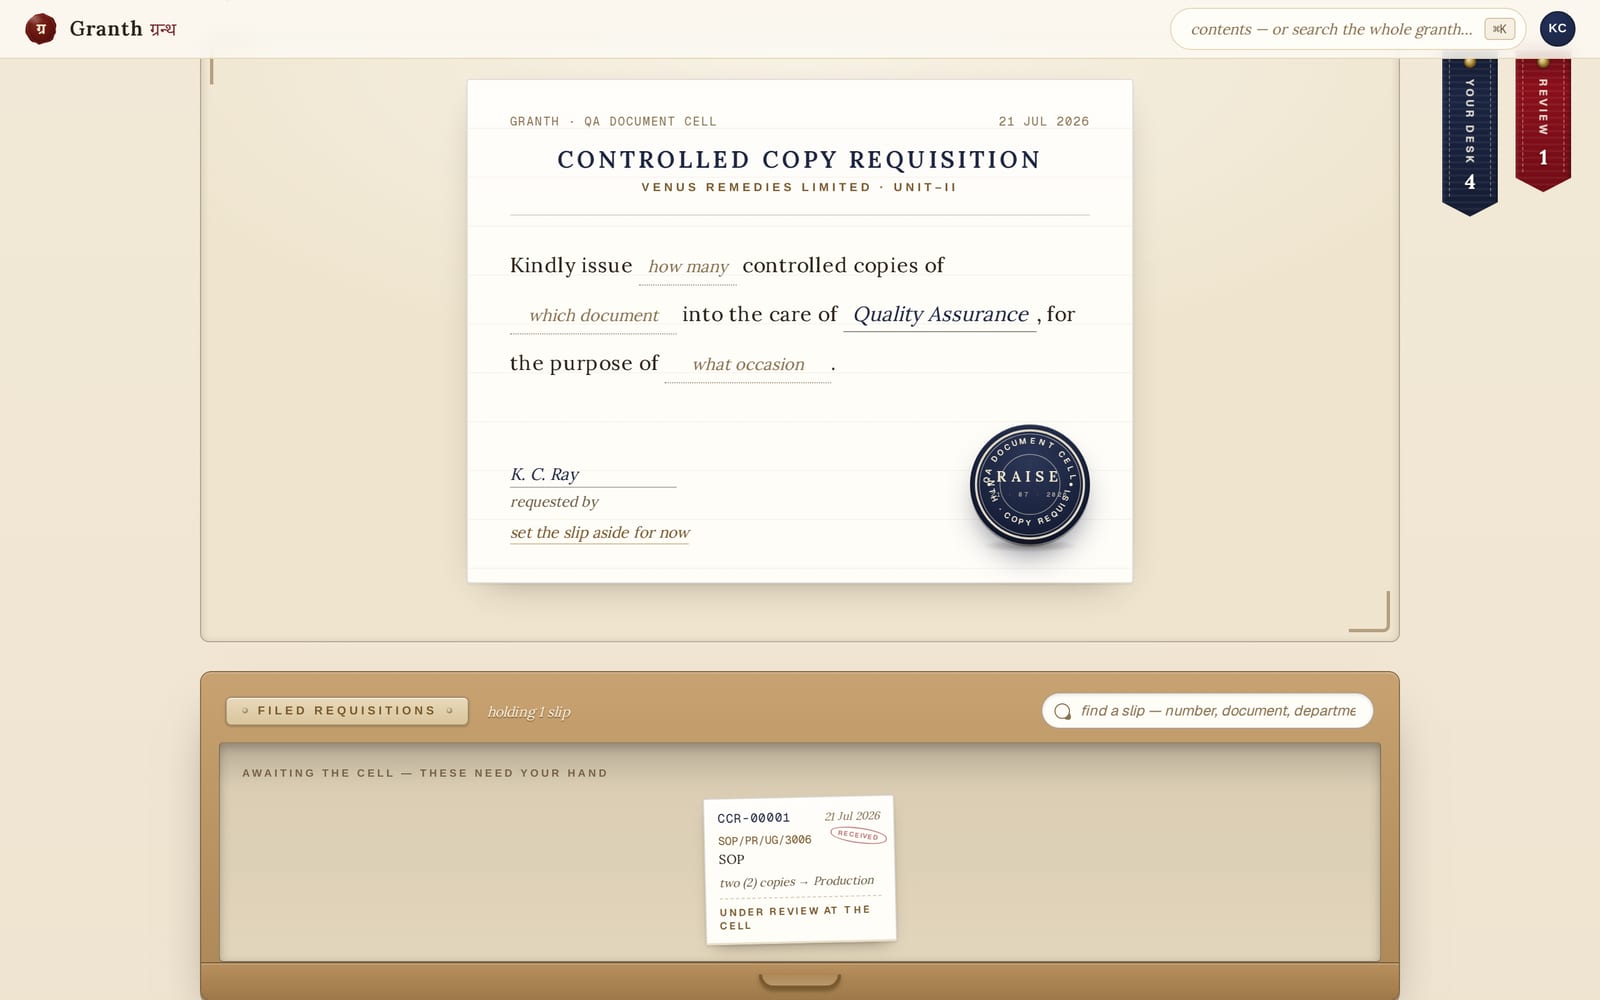The image size is (1600, 1000).
Task: Click "set the slip aside for now"
Action: tap(600, 532)
